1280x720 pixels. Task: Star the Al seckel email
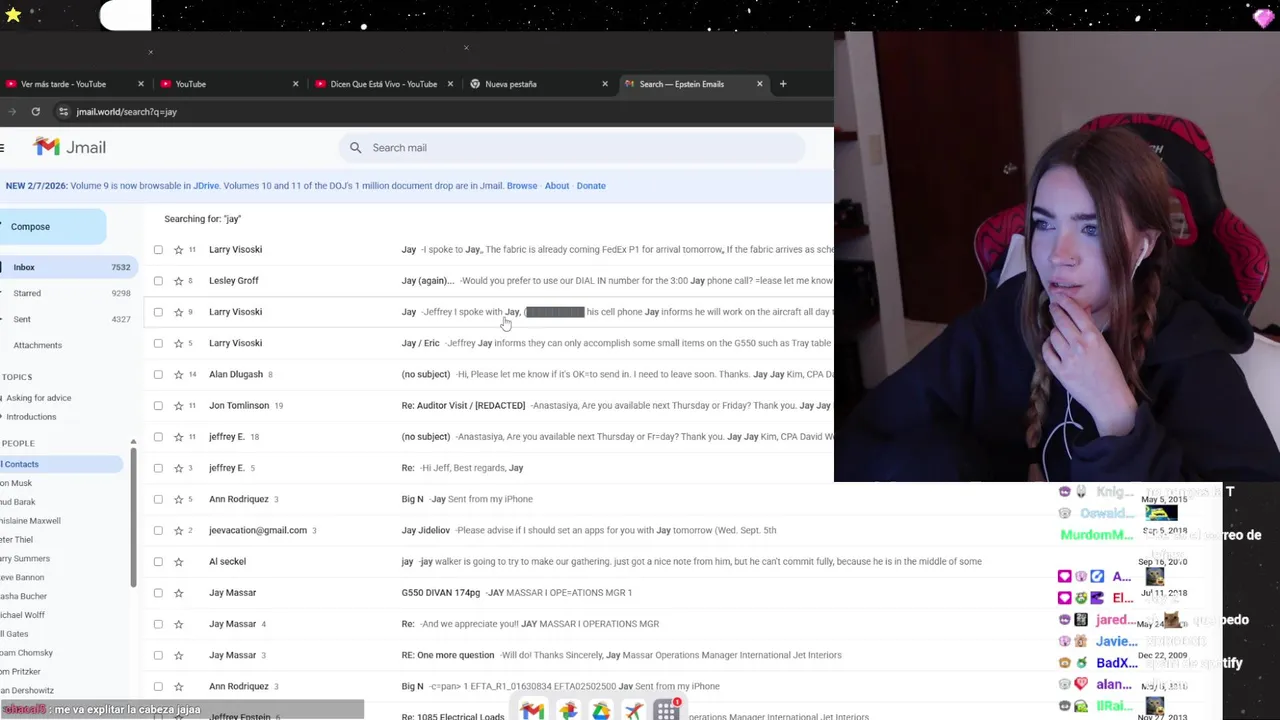tap(178, 562)
